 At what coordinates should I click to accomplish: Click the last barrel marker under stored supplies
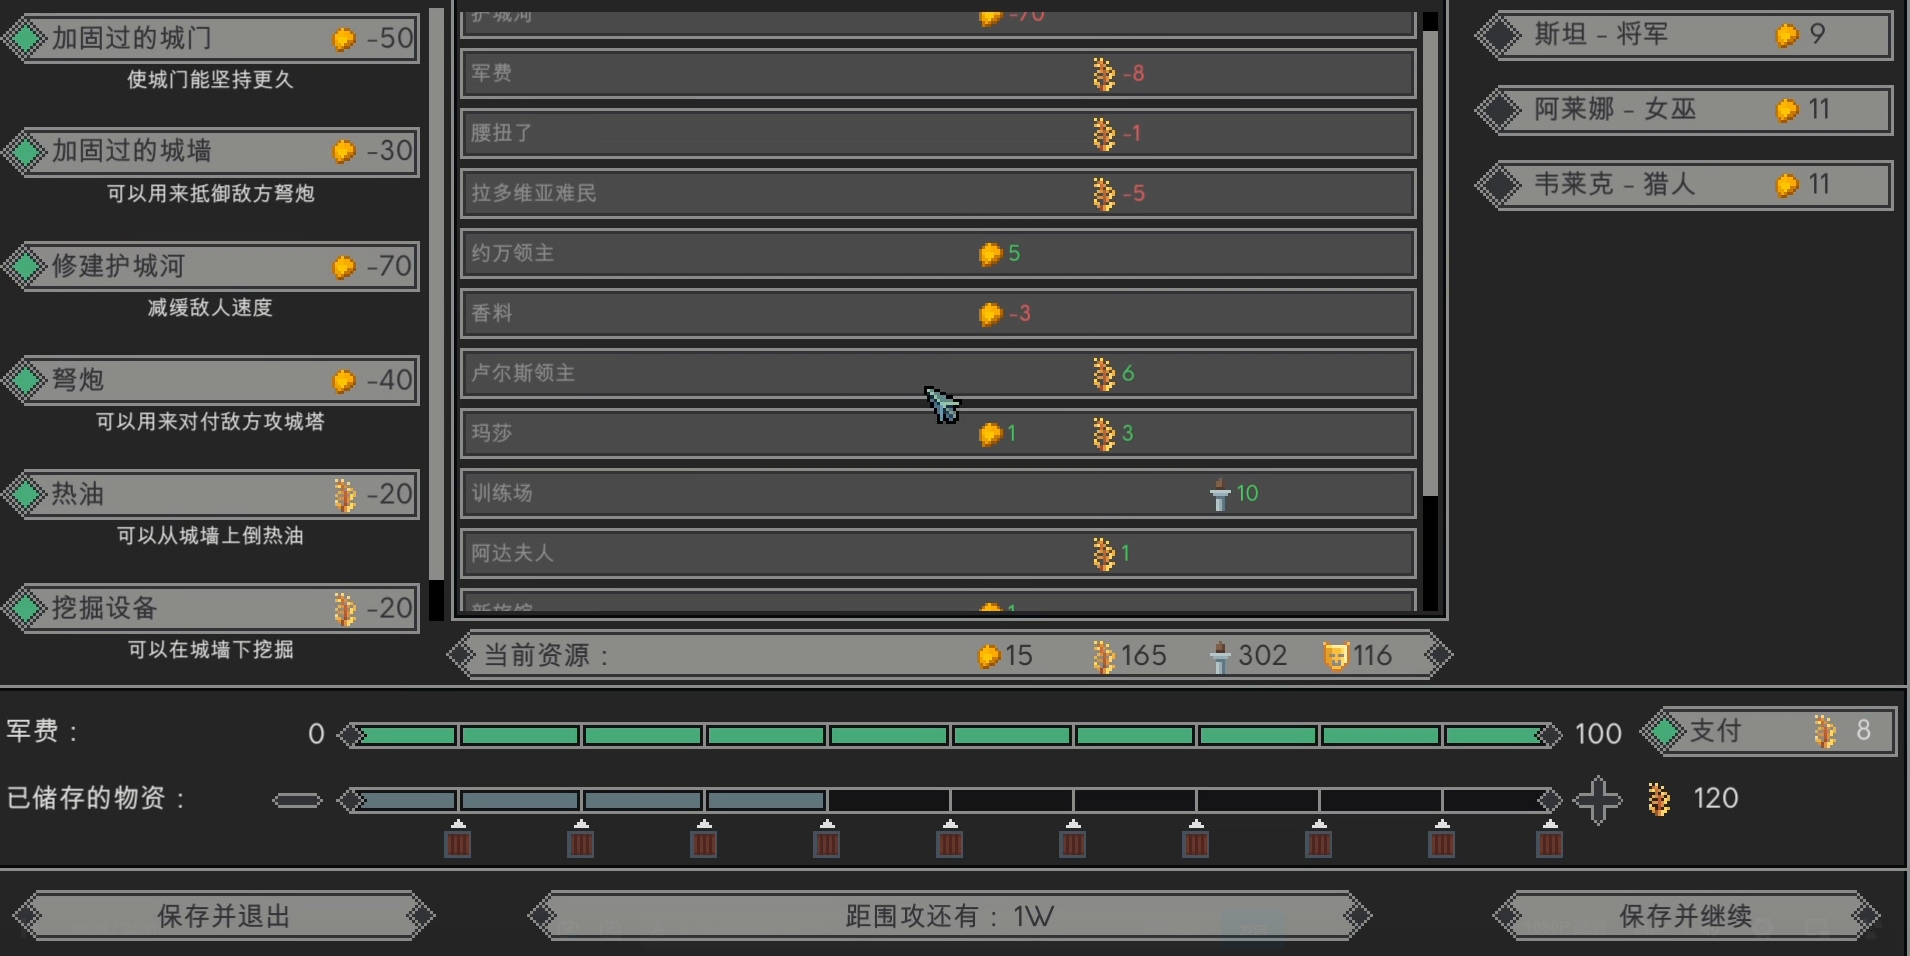1550,839
